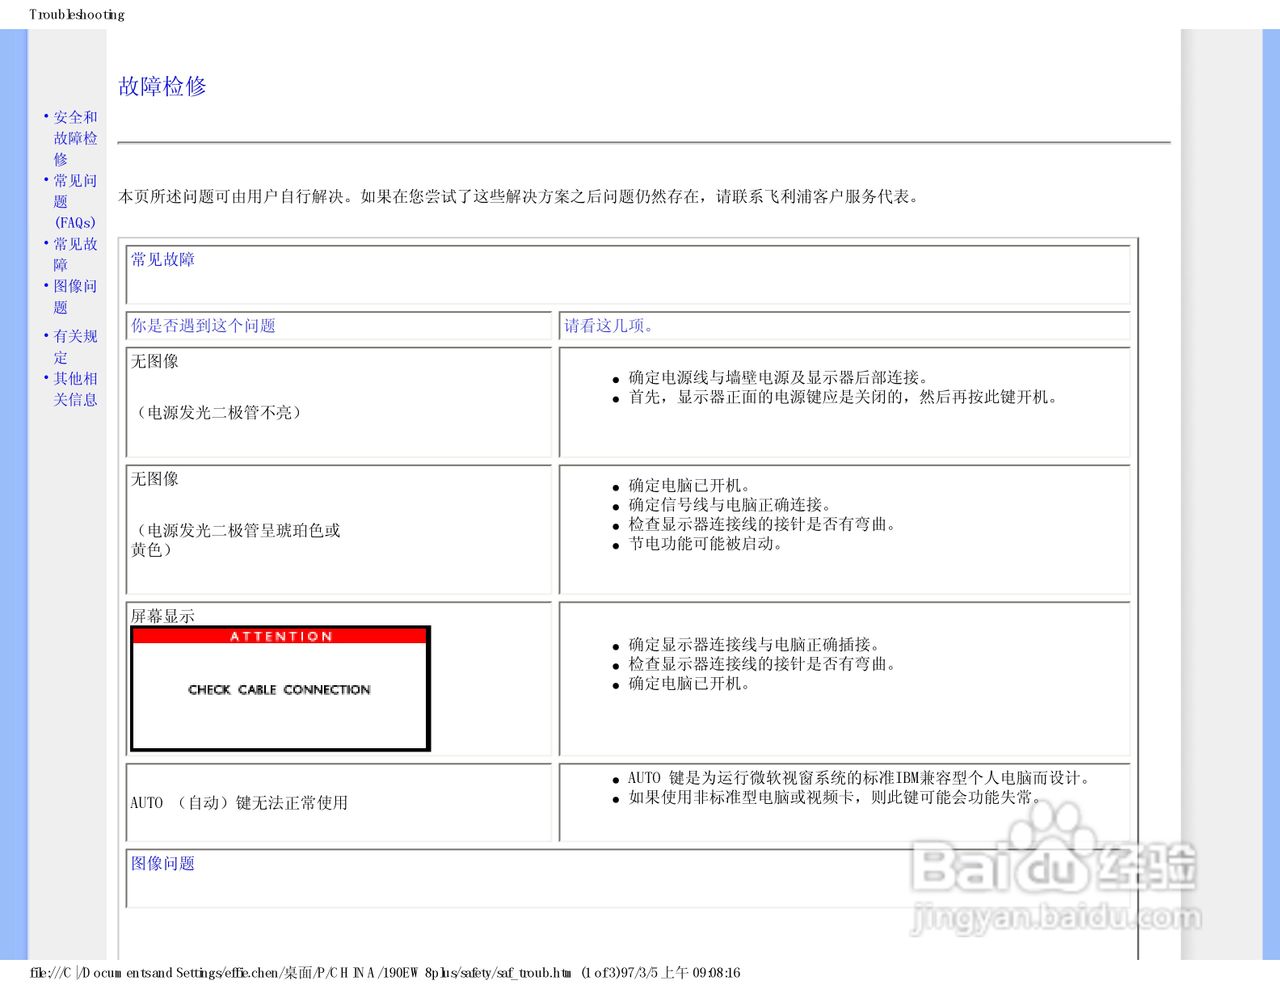The image size is (1280, 989).
Task: Click the file path footer saf_troub.htm
Action: pyautogui.click(x=385, y=972)
